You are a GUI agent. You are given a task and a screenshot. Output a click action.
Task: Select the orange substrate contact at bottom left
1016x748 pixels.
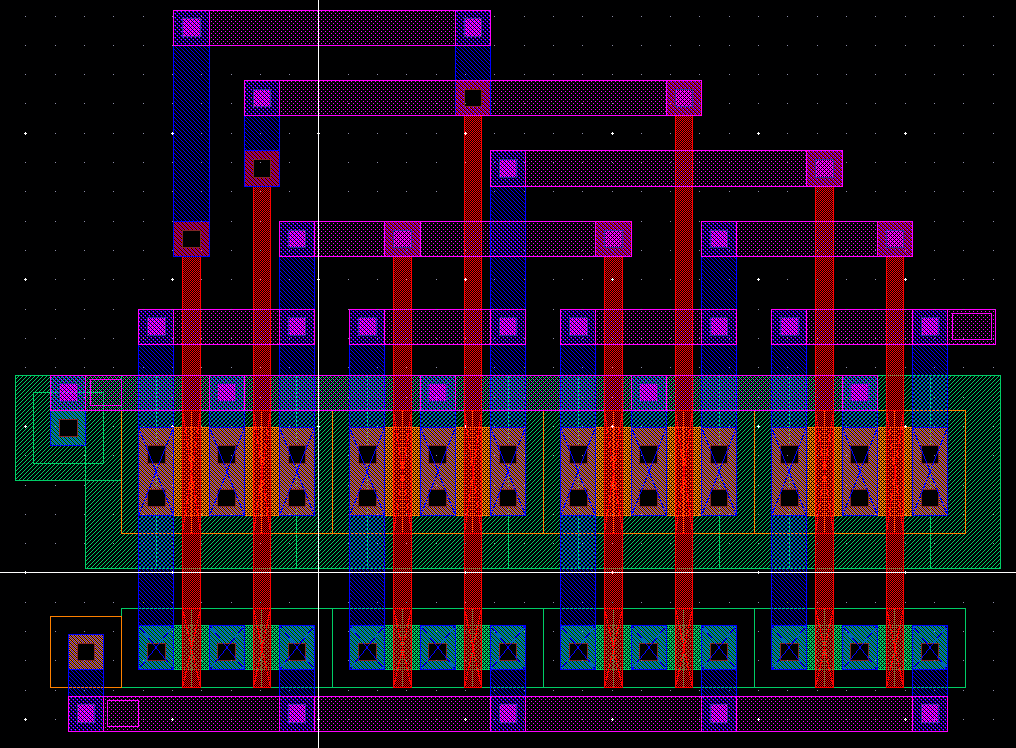[86, 652]
